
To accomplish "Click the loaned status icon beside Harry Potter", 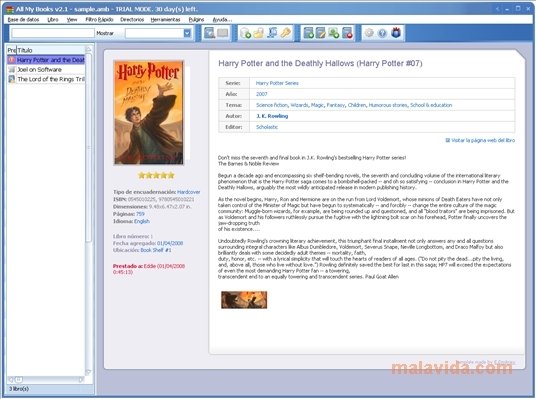I will (12, 60).
